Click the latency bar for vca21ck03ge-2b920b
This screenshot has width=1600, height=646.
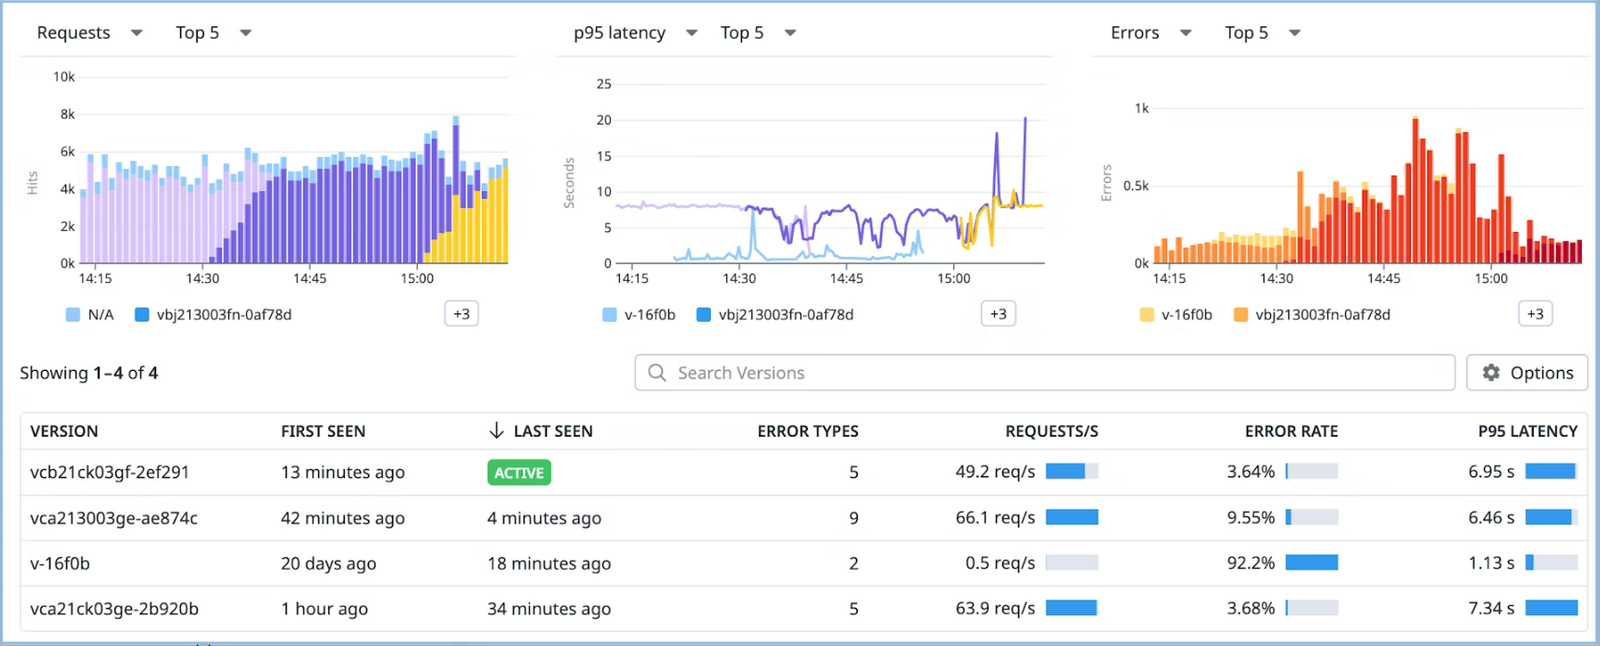pyautogui.click(x=1552, y=608)
